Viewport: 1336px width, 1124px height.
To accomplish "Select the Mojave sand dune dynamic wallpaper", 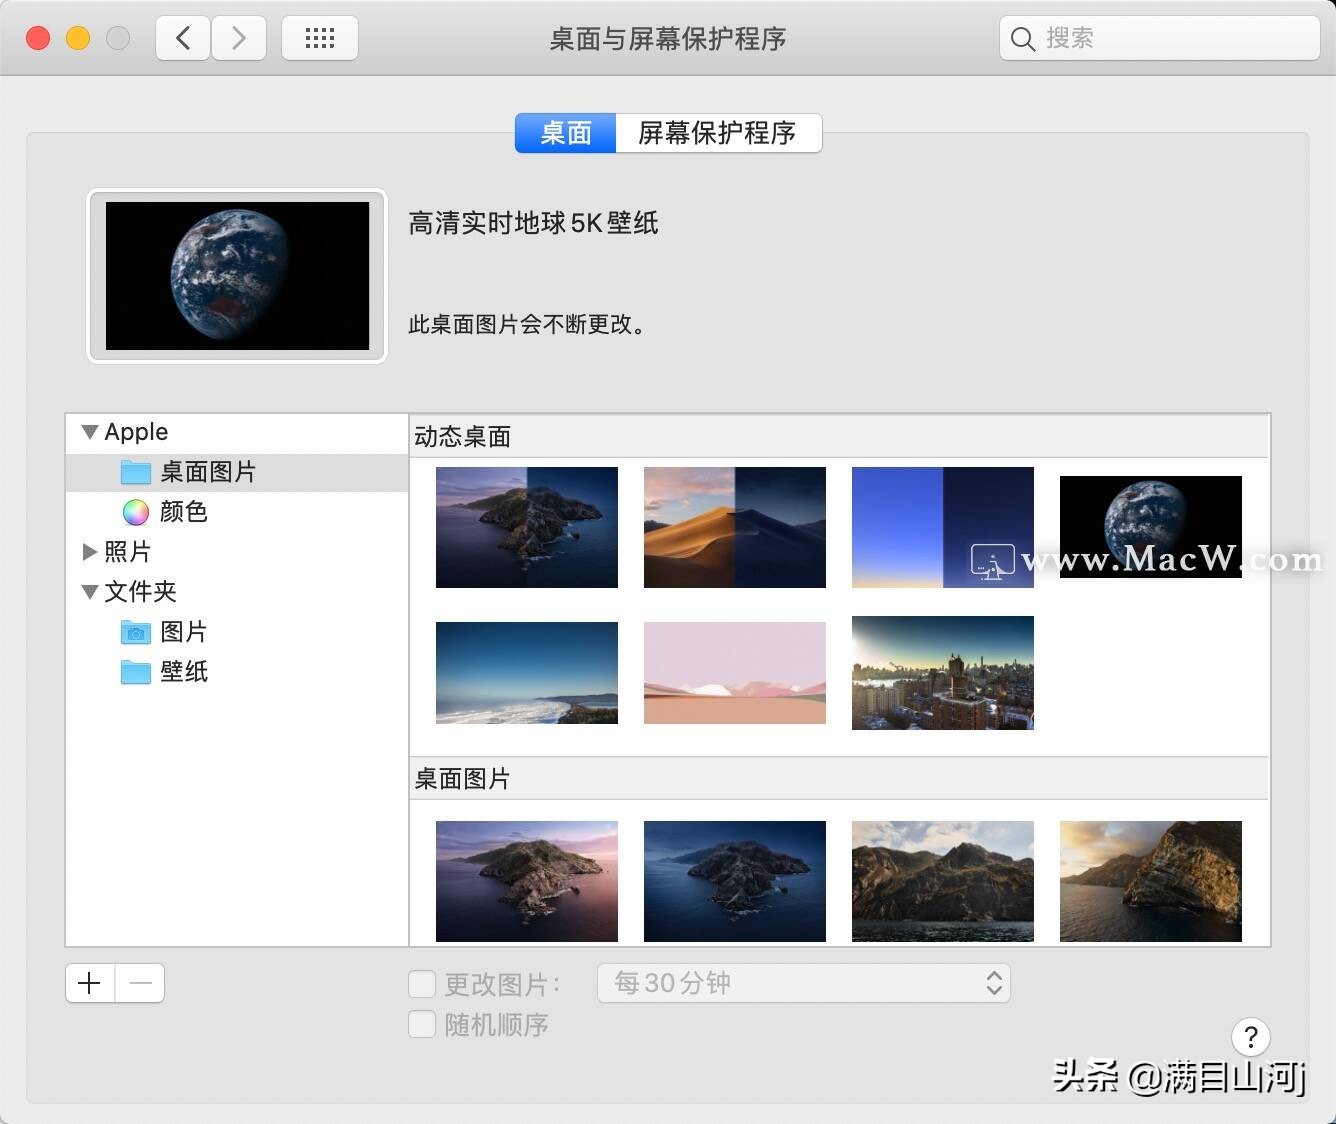I will [x=734, y=527].
